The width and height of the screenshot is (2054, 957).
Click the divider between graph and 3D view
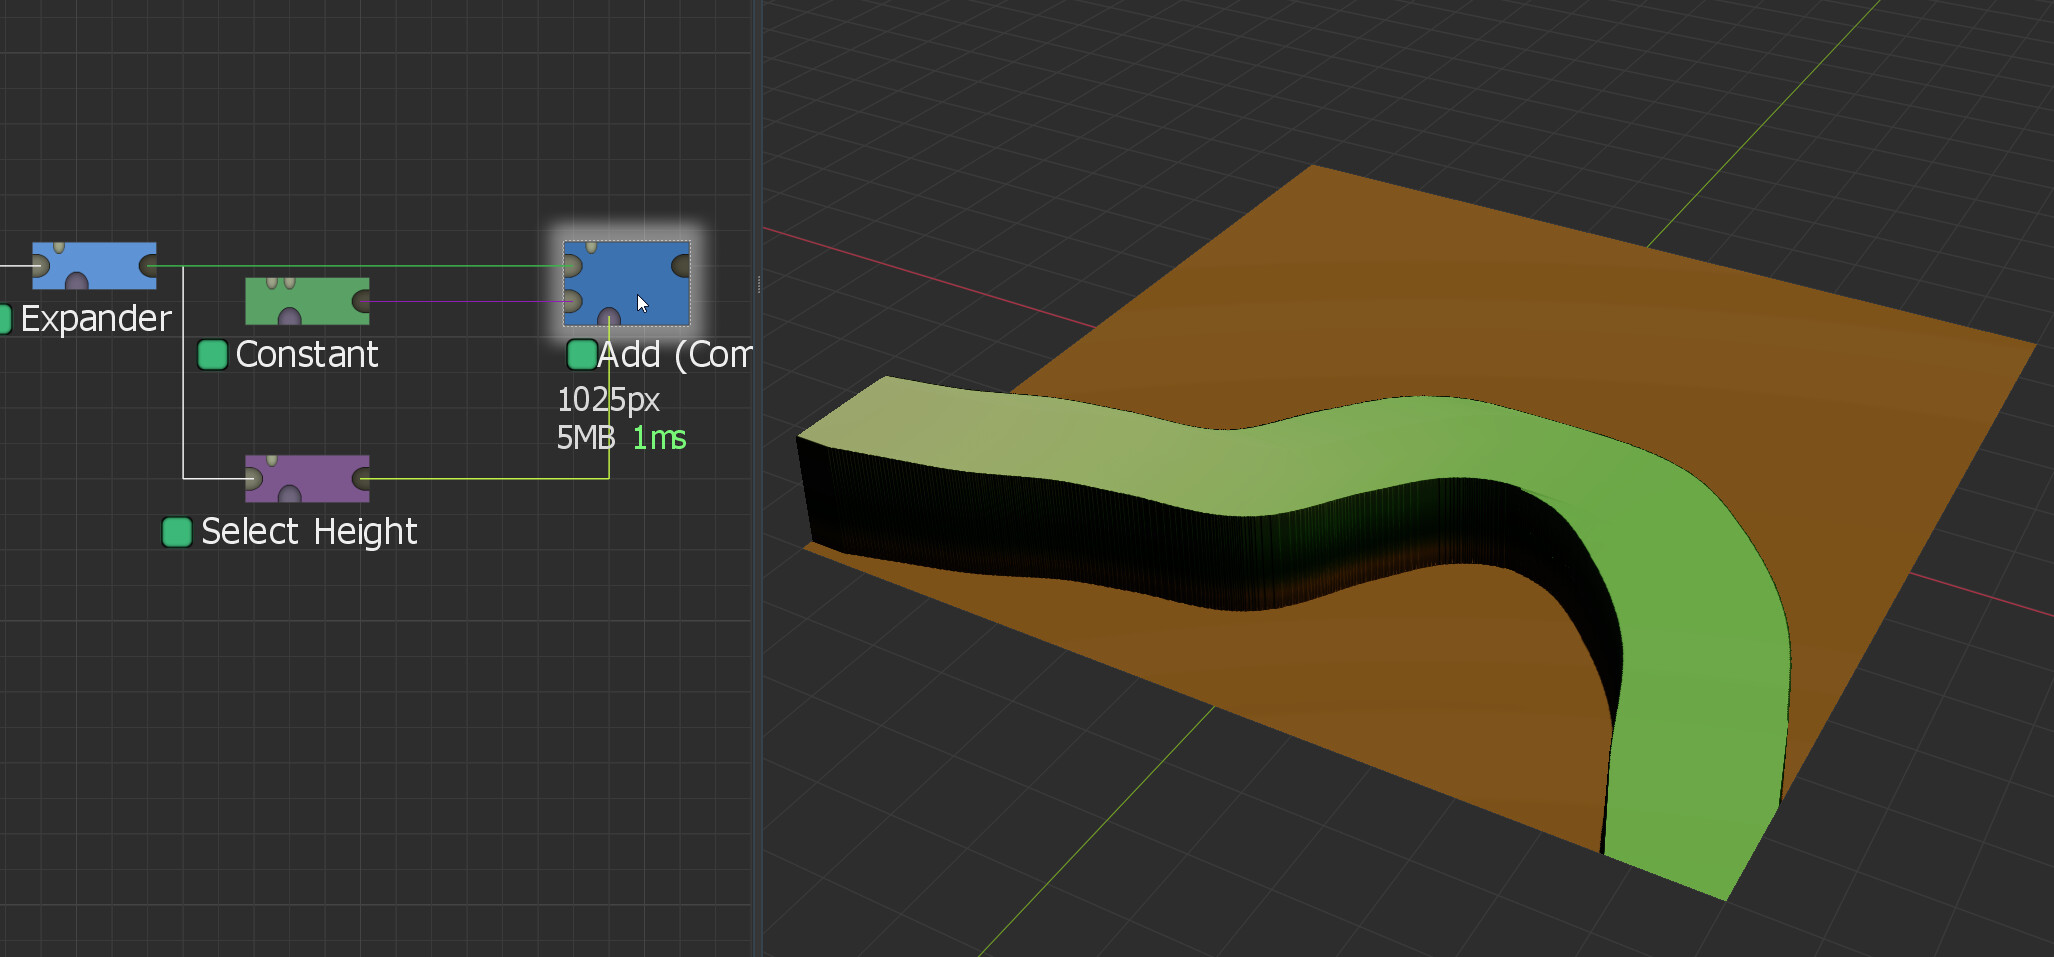pos(758,285)
